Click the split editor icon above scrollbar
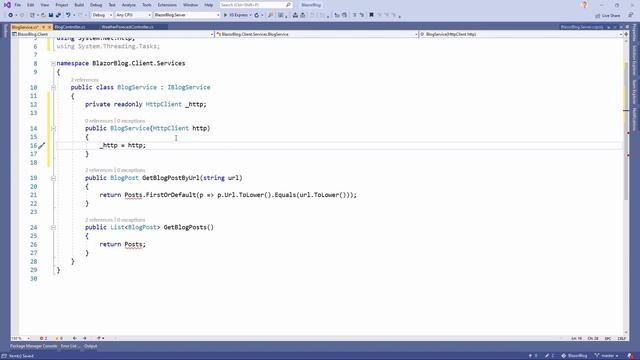The image size is (640, 360). [x=626, y=34]
